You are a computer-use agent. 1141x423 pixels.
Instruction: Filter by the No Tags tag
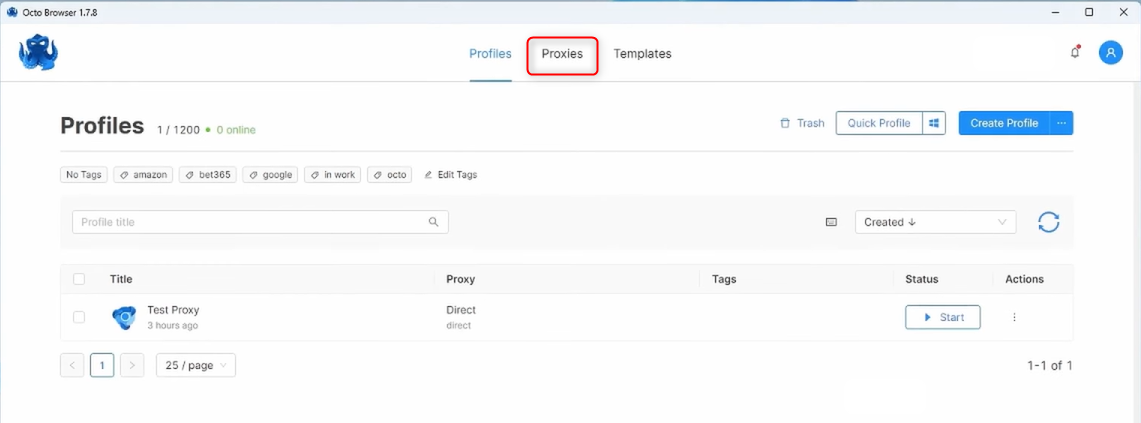pyautogui.click(x=84, y=175)
